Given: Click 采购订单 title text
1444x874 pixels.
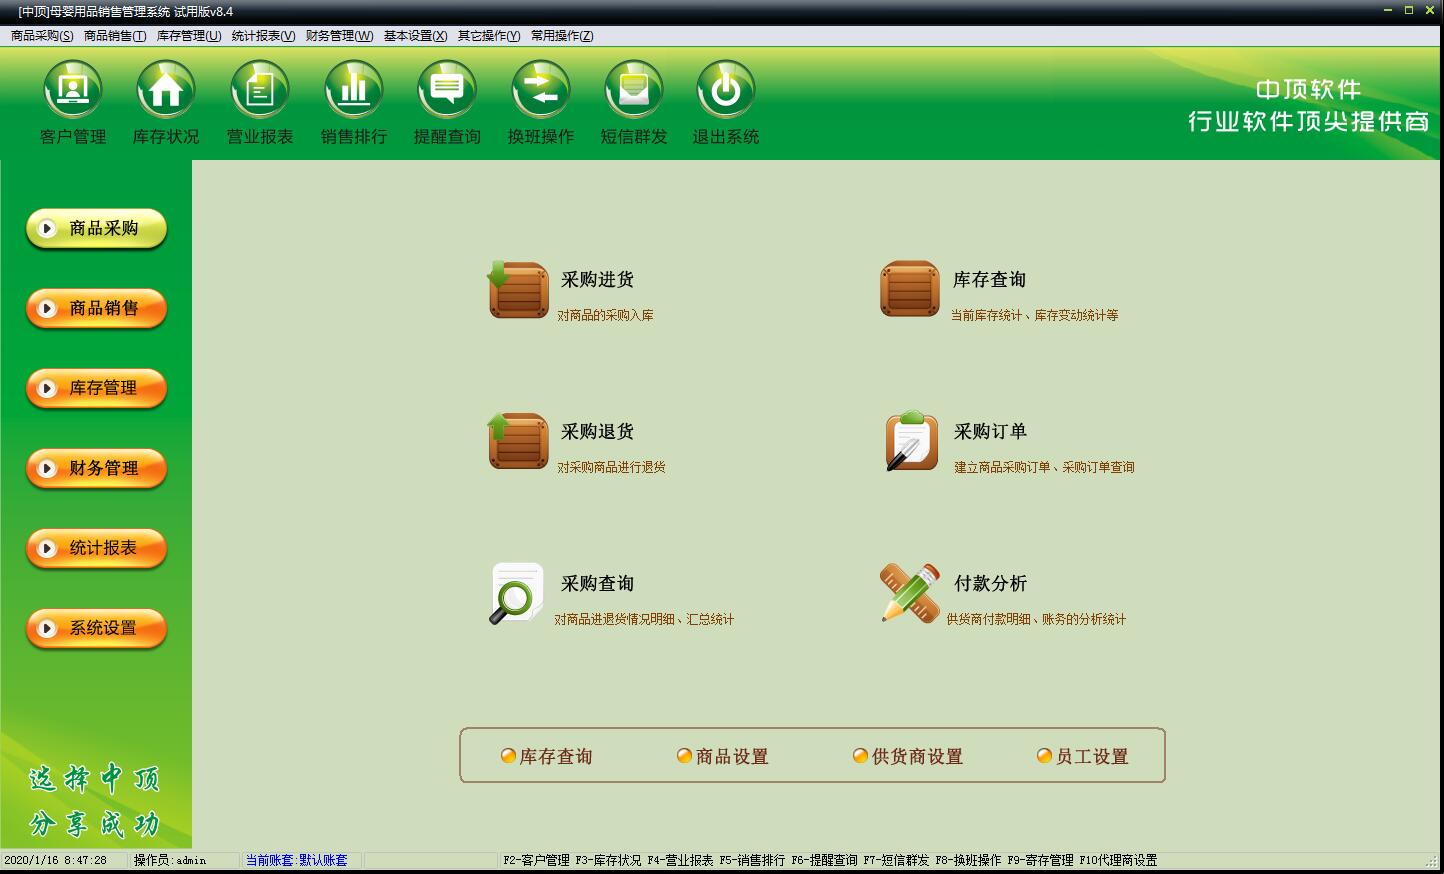Looking at the screenshot, I should point(990,432).
